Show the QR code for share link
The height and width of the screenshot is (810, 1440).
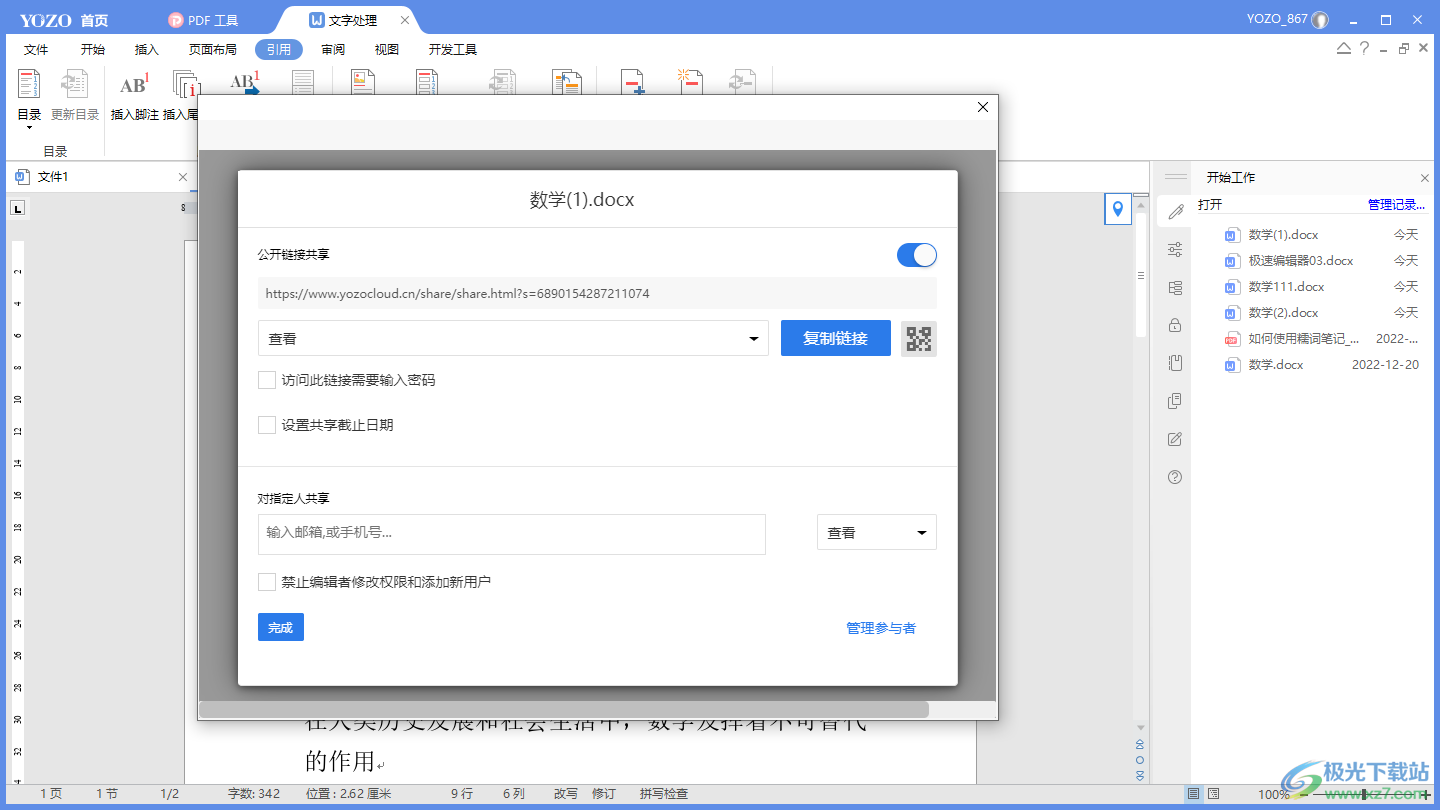tap(919, 339)
